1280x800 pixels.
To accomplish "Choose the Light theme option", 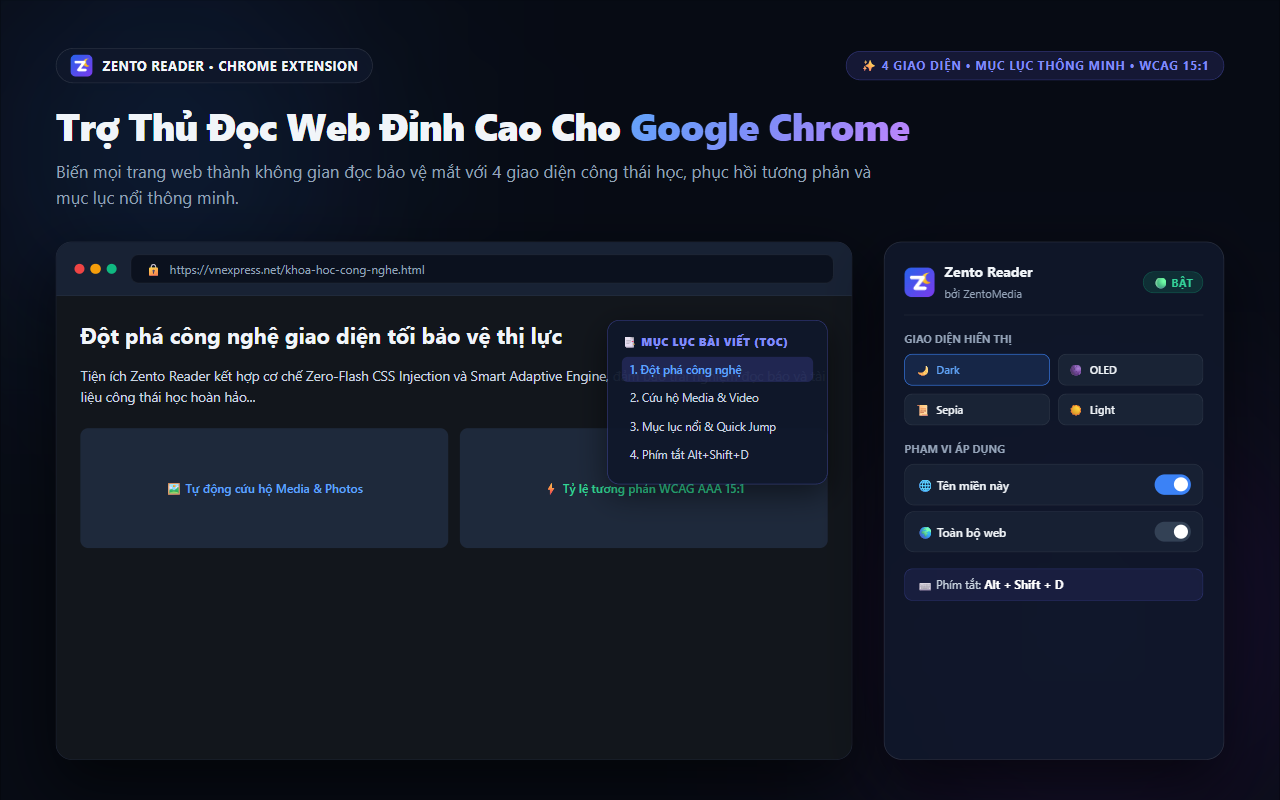I will click(1130, 410).
